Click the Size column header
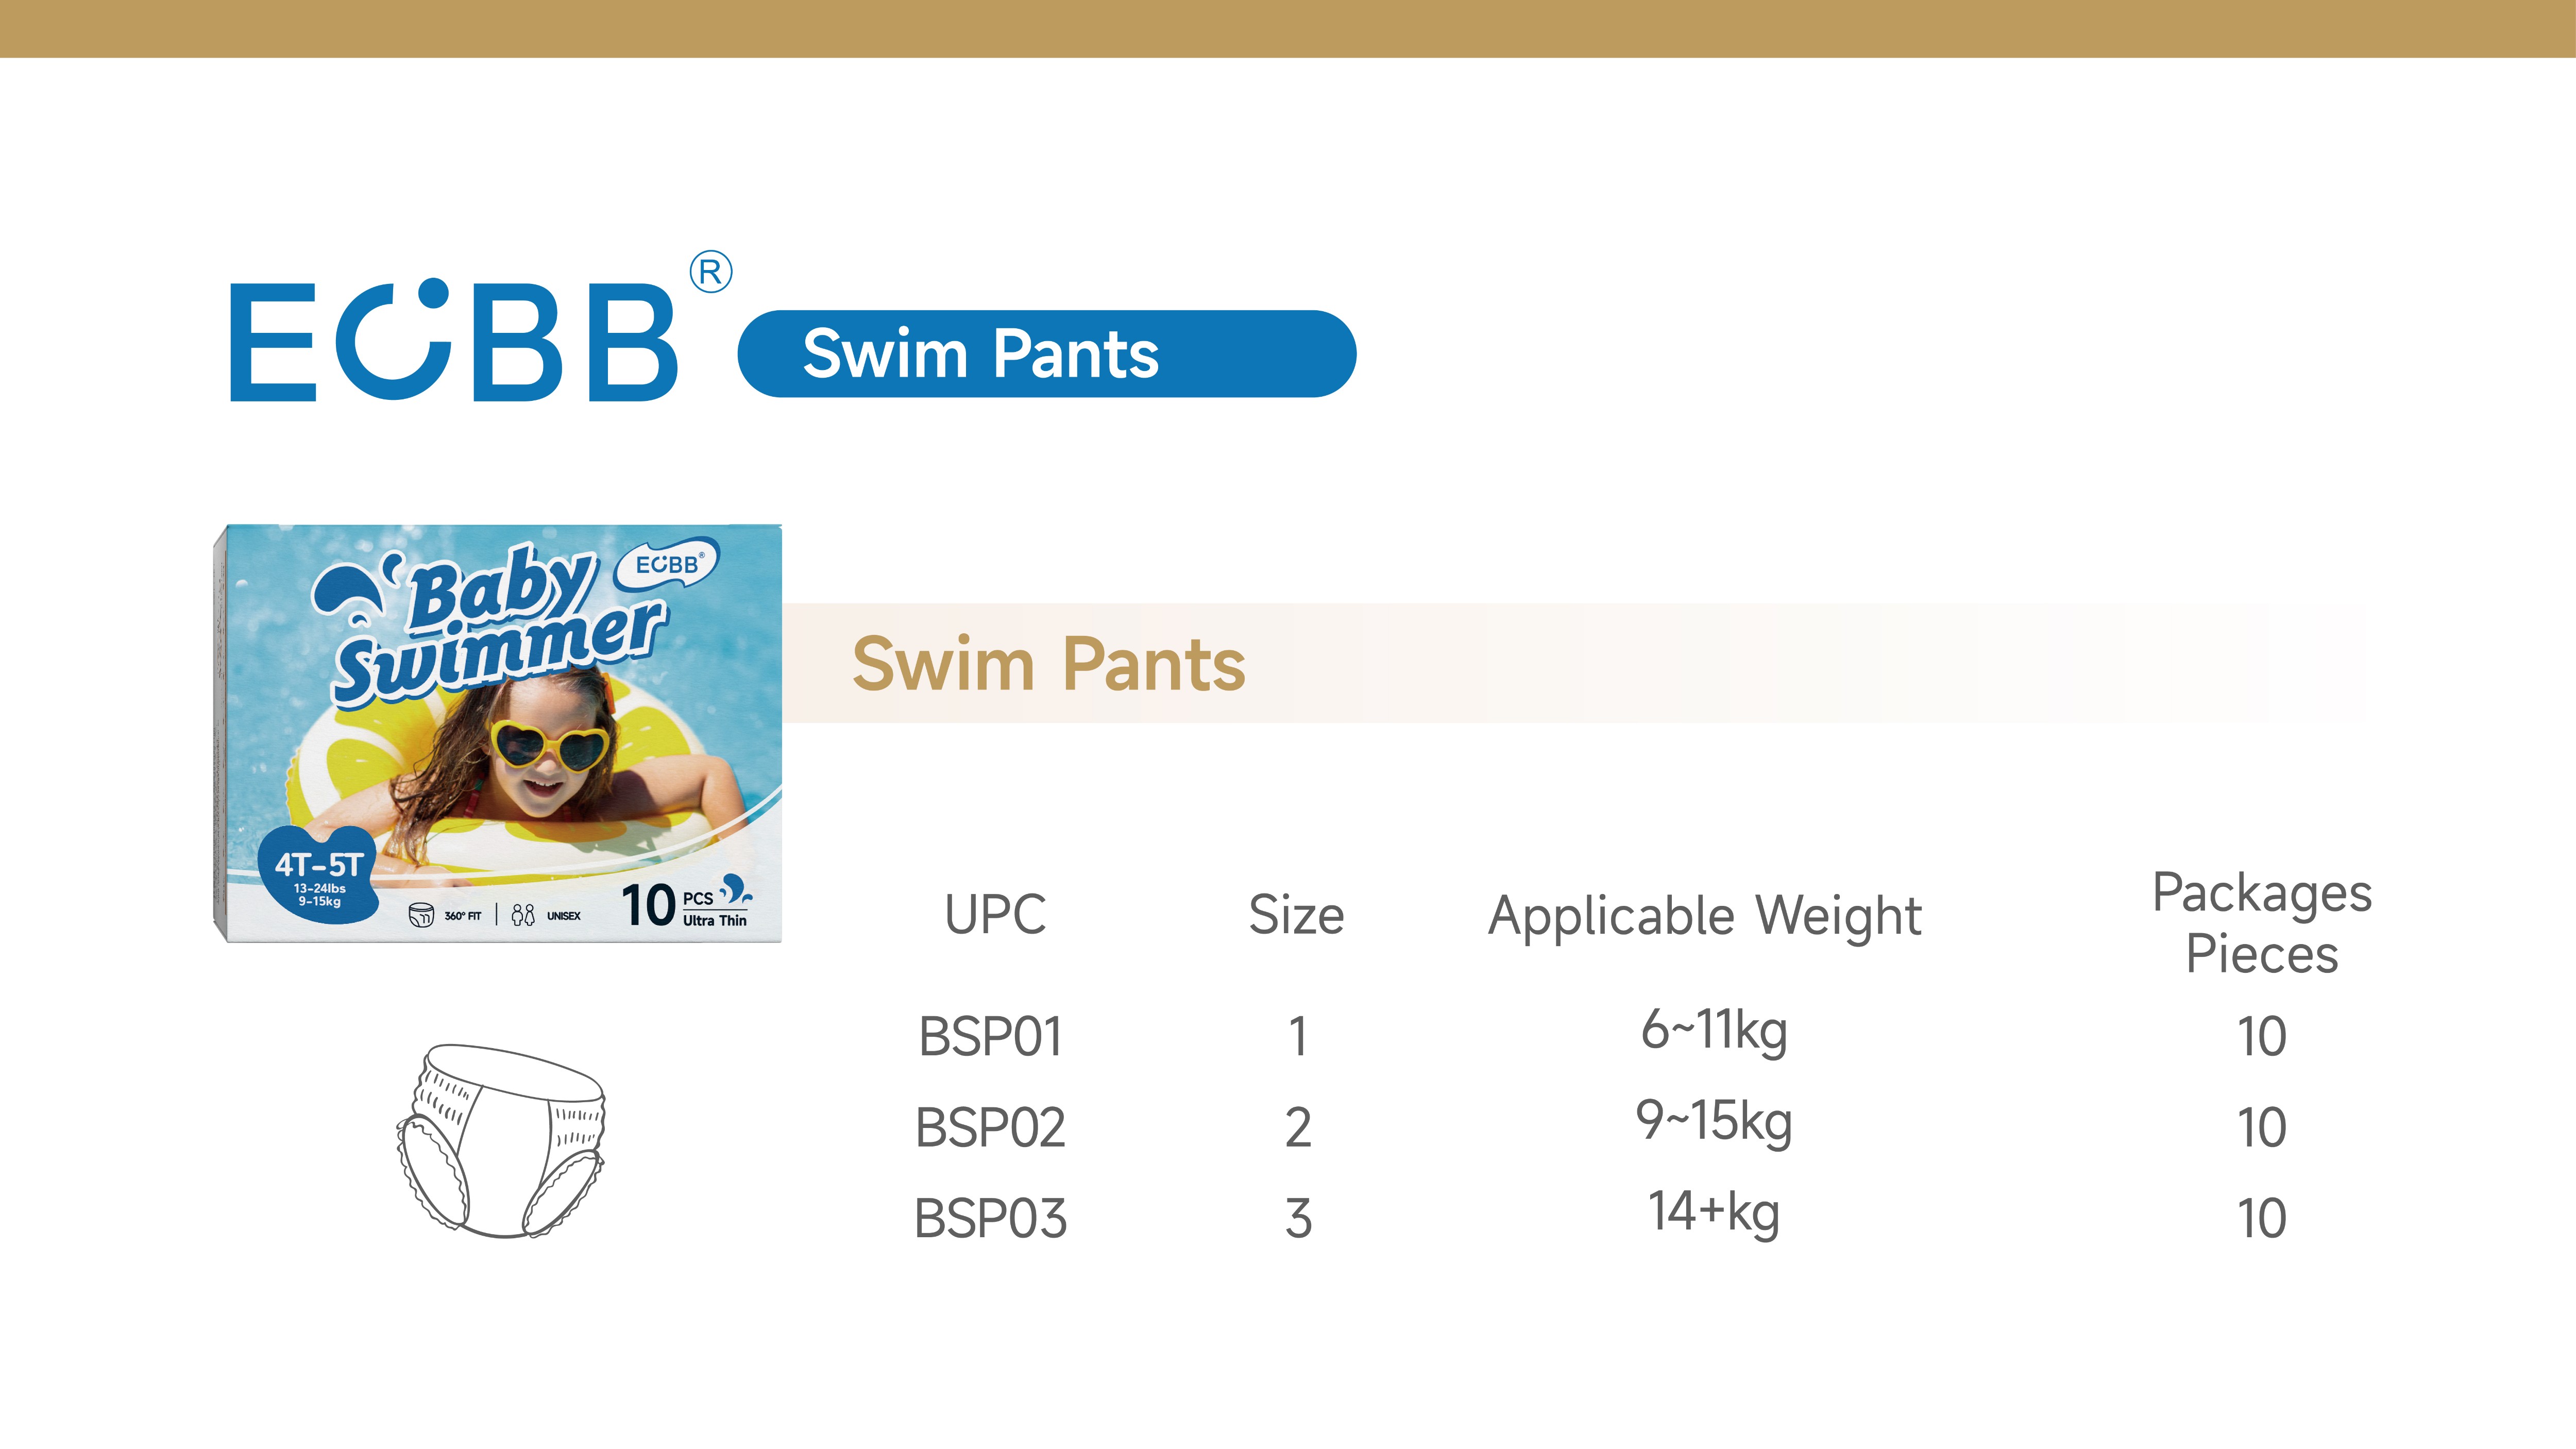 coord(1296,915)
